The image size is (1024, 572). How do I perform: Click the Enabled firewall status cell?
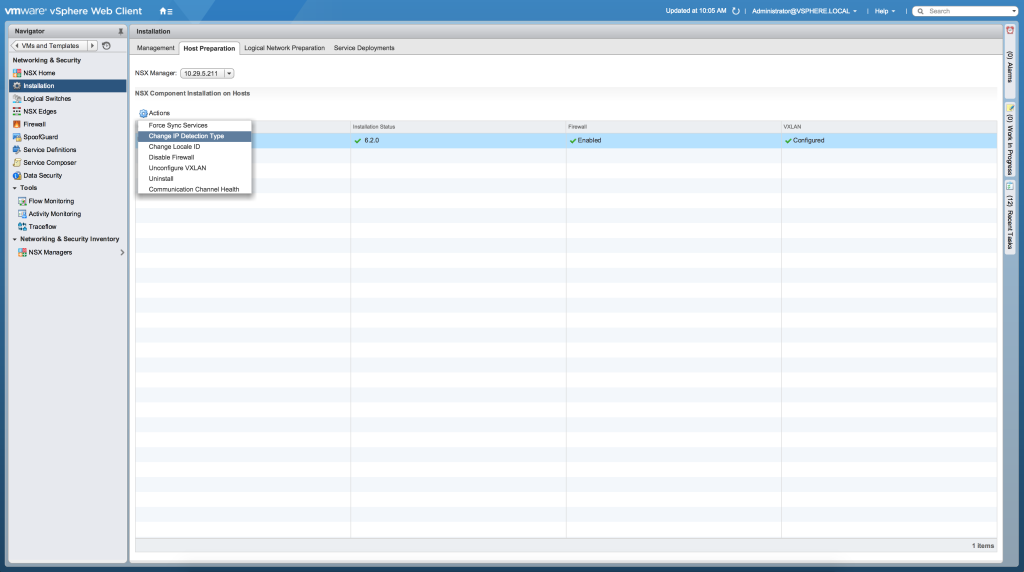pyautogui.click(x=673, y=140)
